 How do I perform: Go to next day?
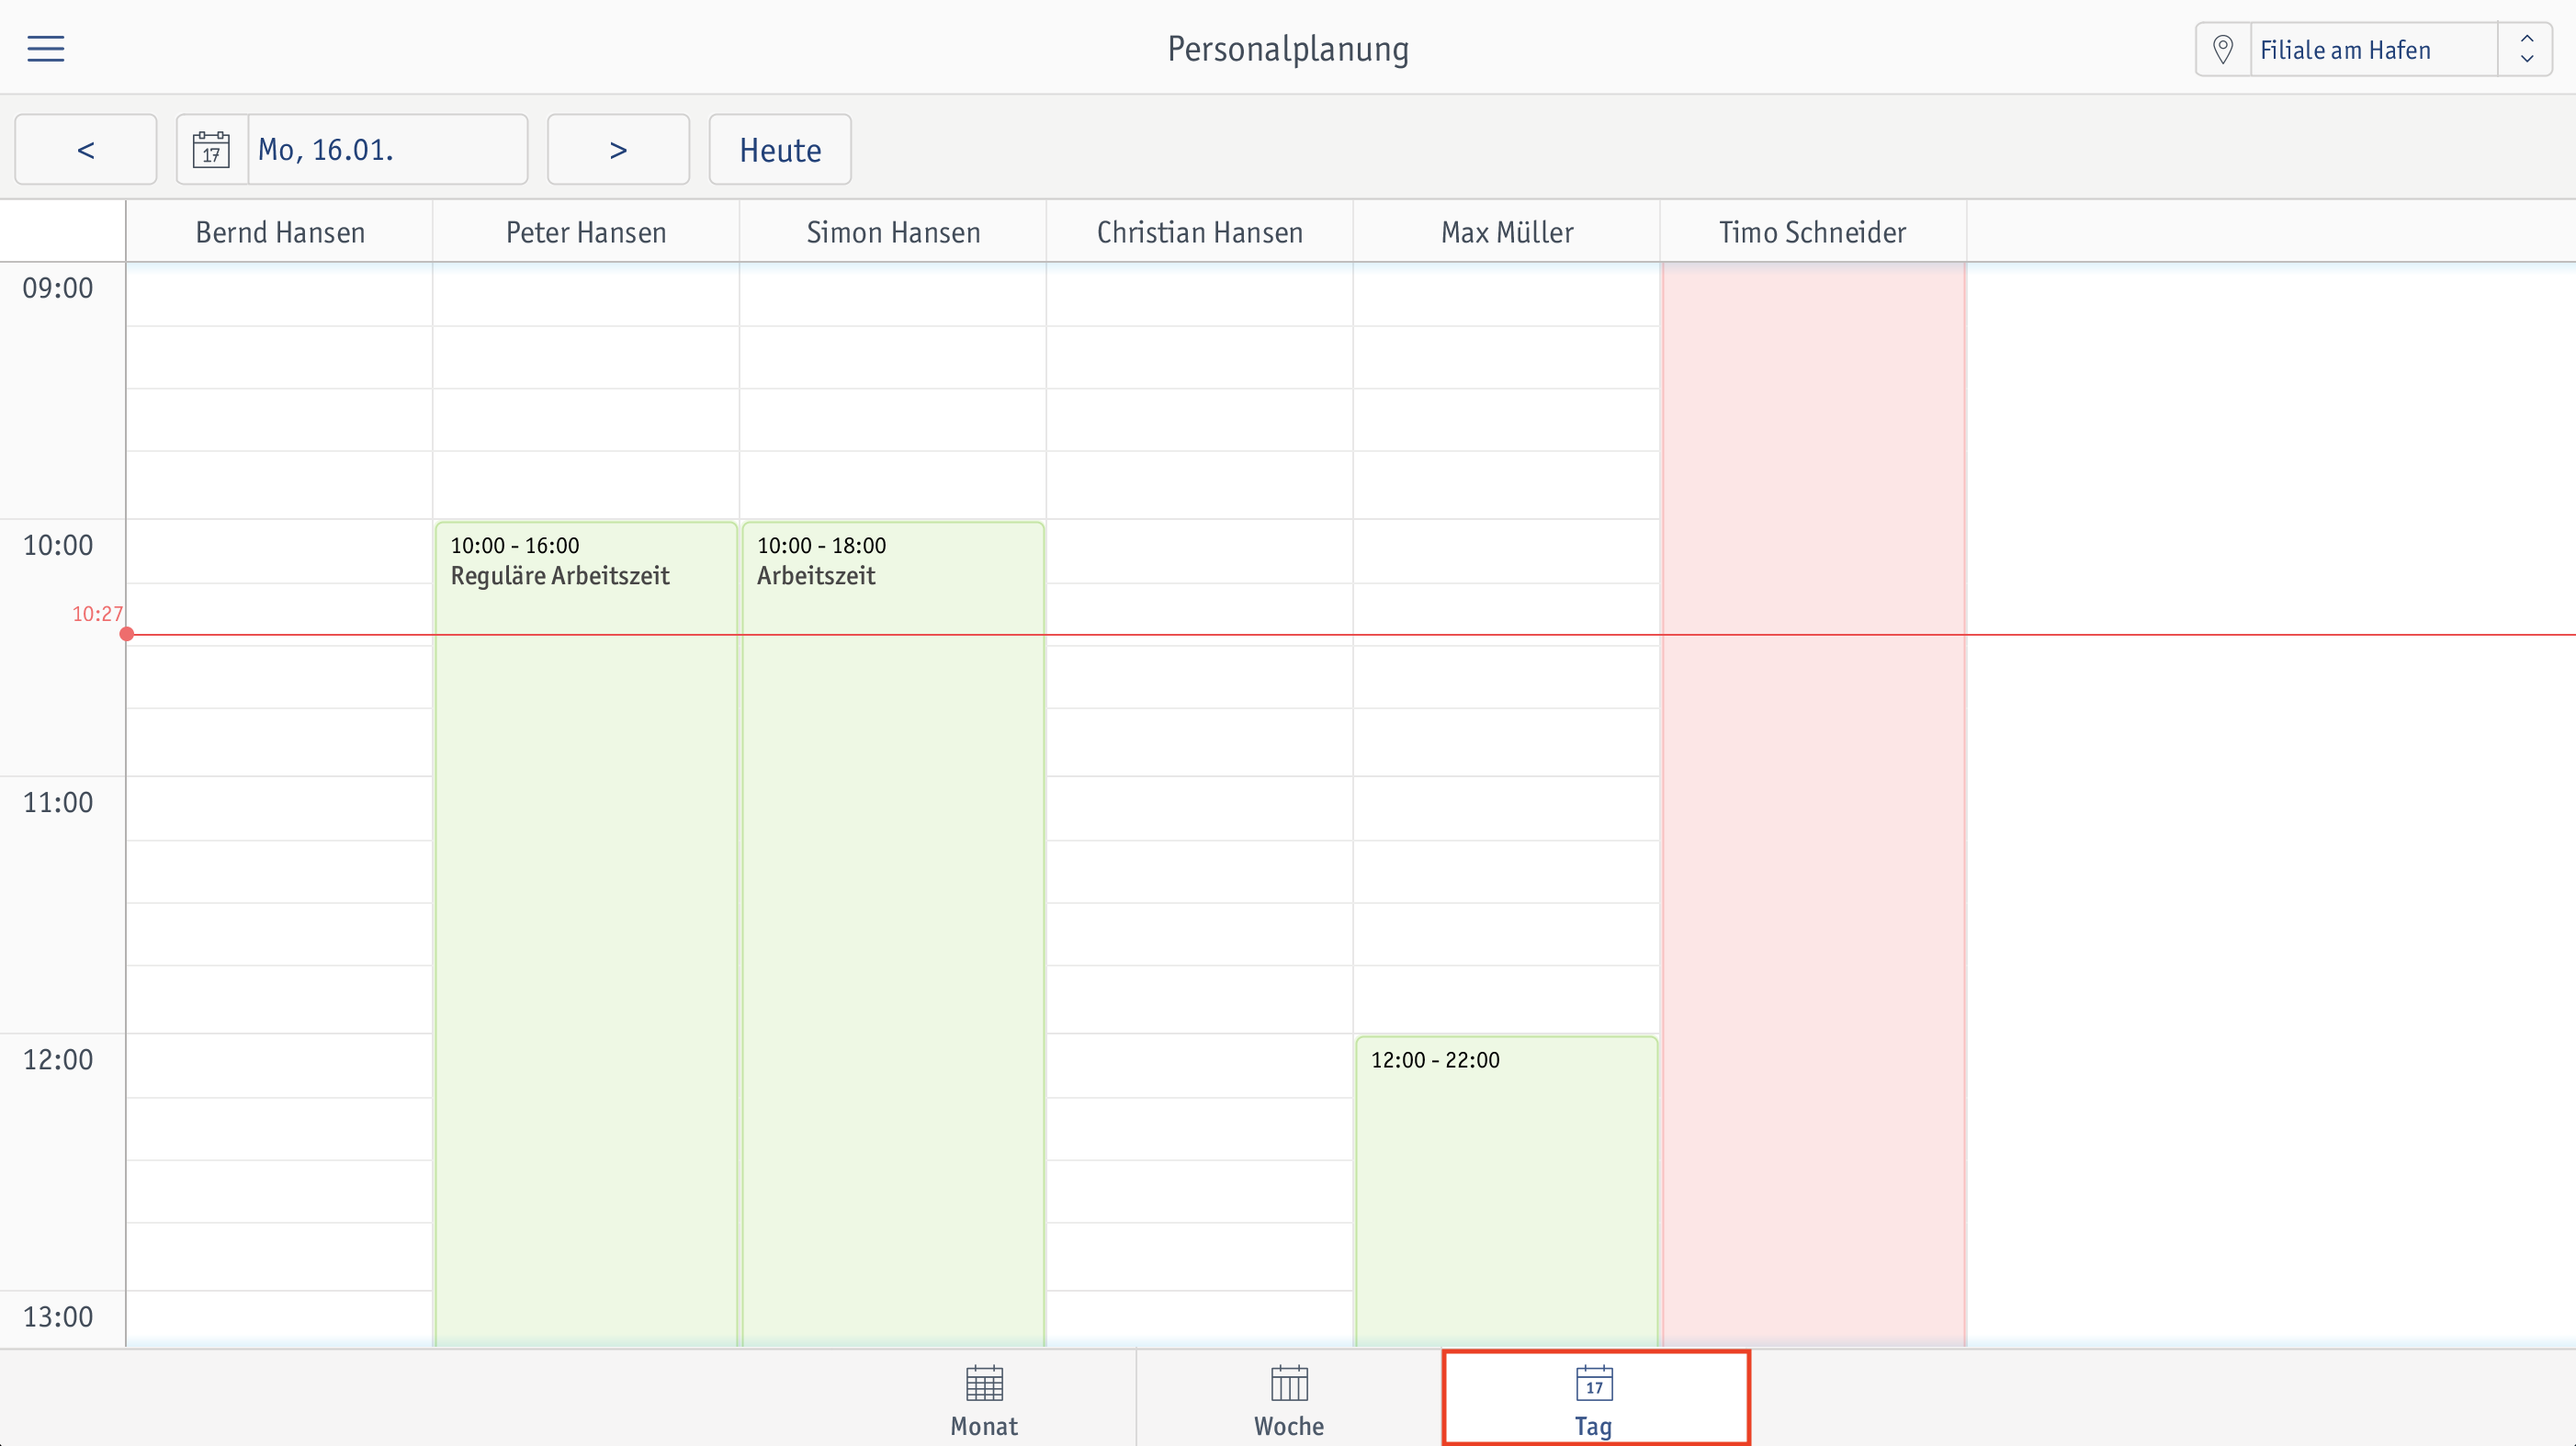click(x=618, y=149)
